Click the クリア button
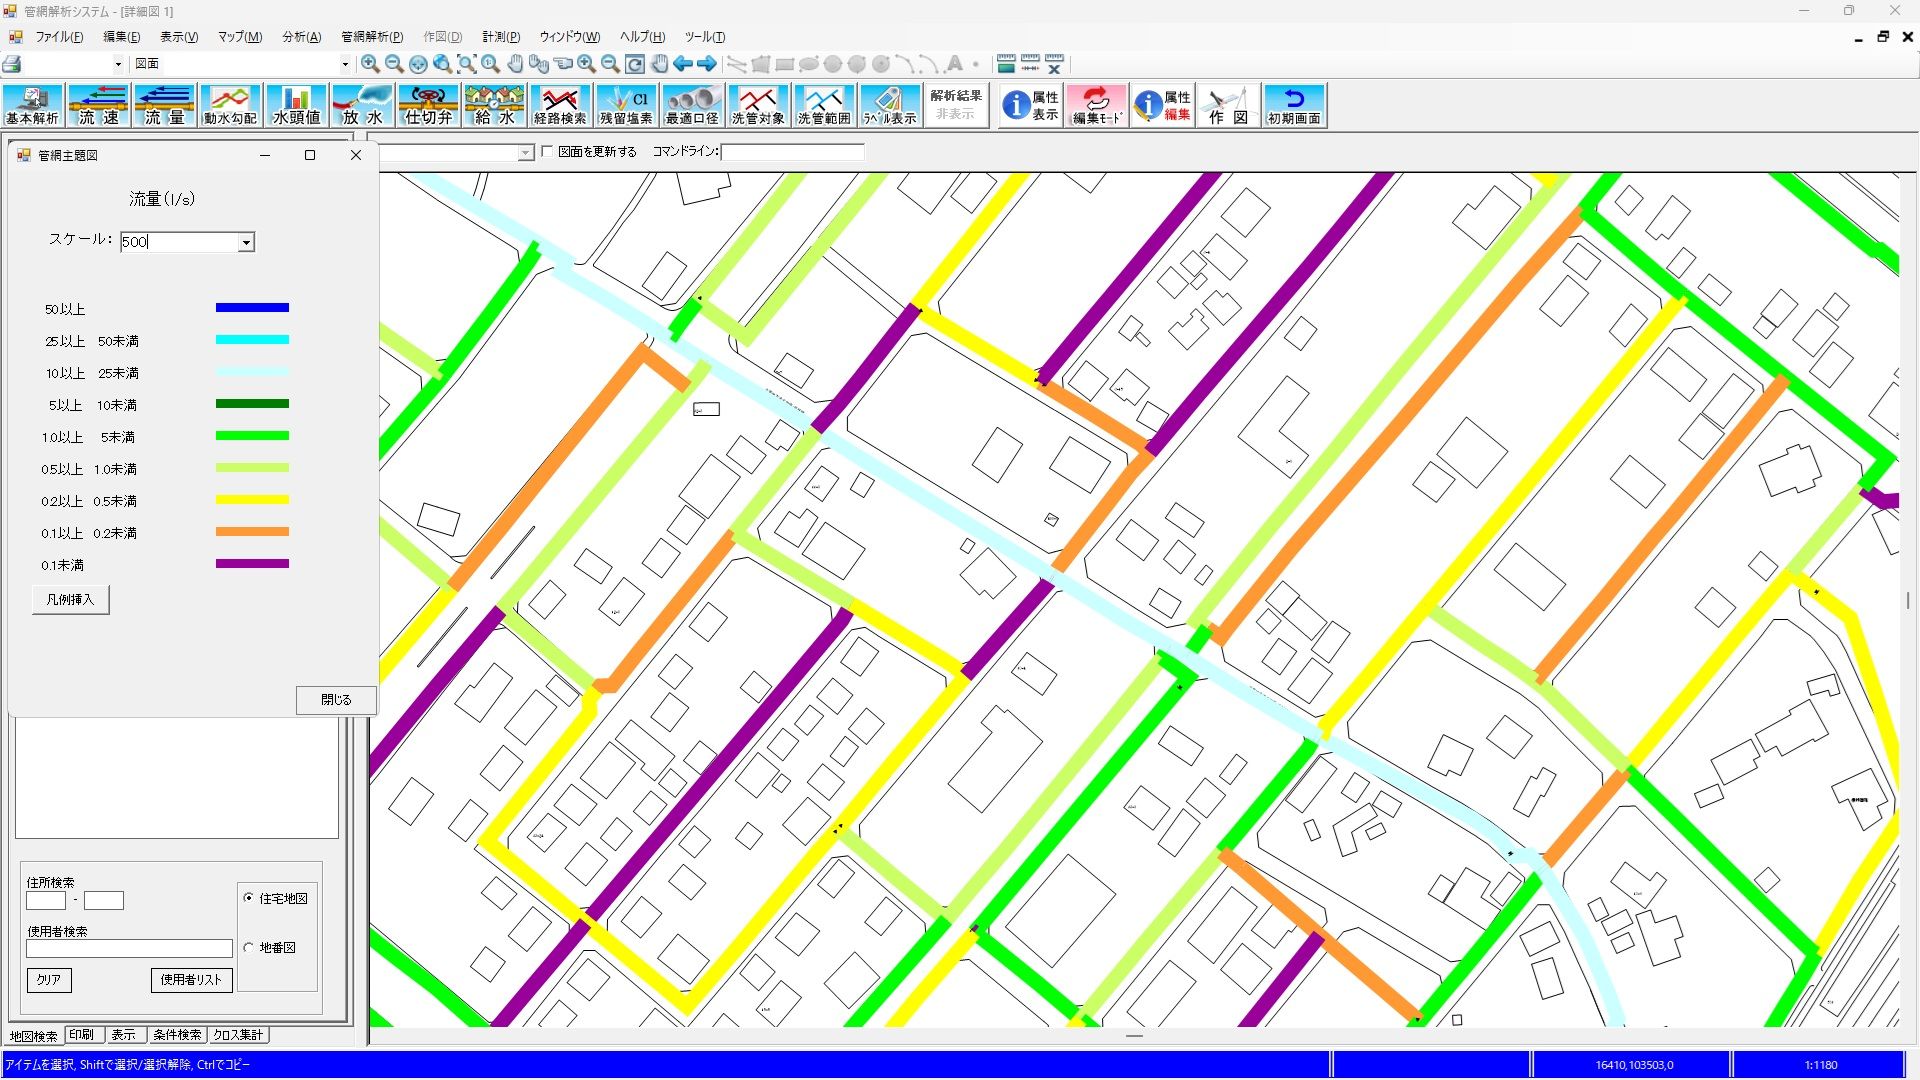Screen dimensions: 1920x1080 point(49,980)
